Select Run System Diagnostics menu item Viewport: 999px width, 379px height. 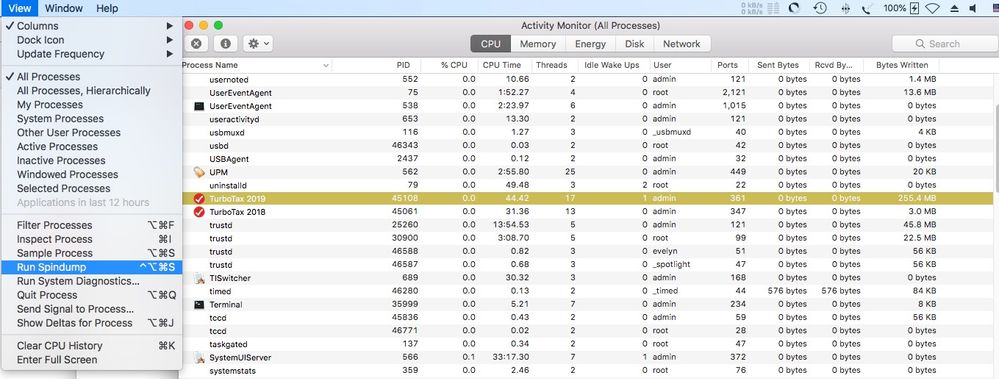[91, 282]
